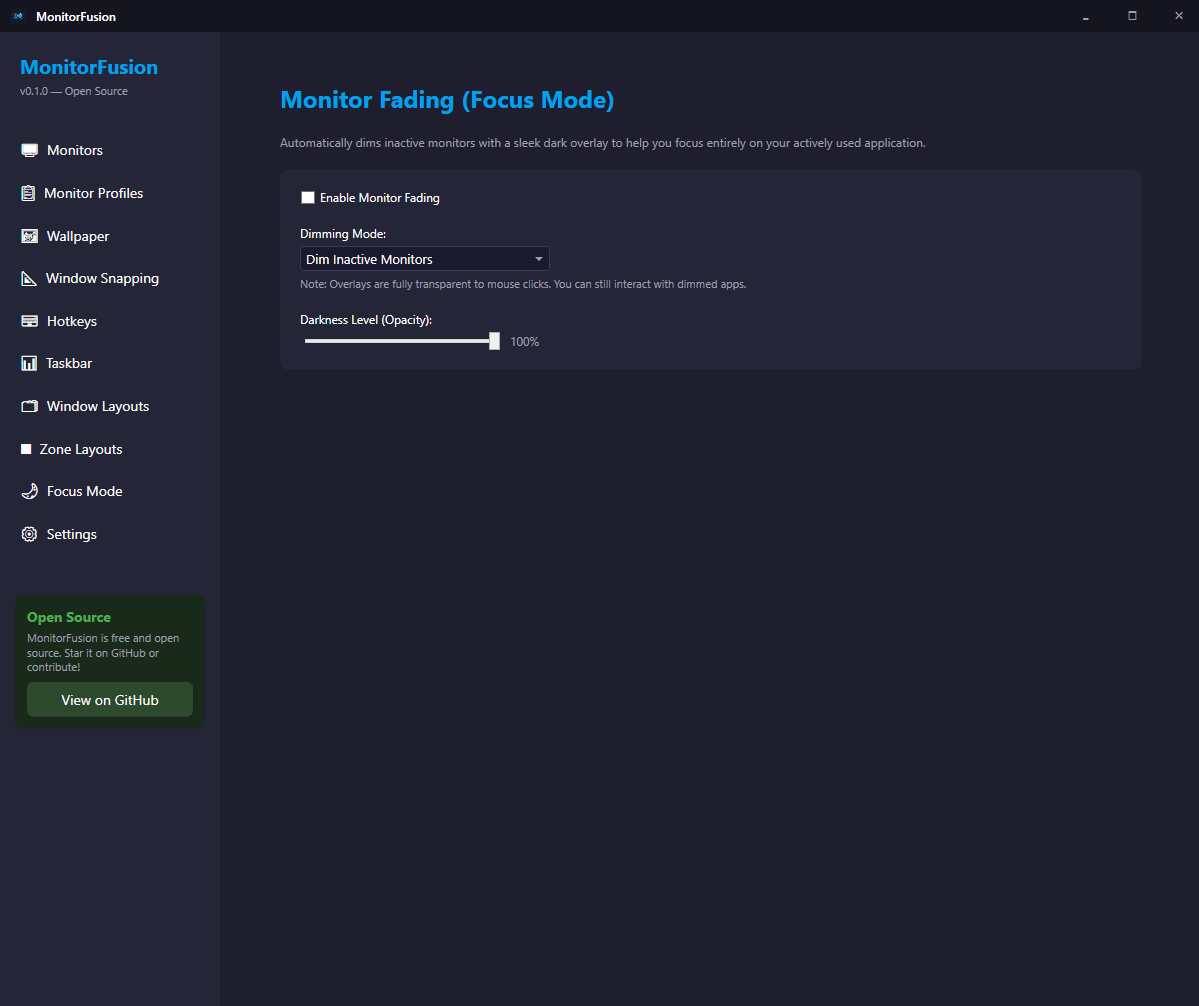Adjust the Darkness Level opacity slider
The width and height of the screenshot is (1199, 1006).
tap(493, 340)
